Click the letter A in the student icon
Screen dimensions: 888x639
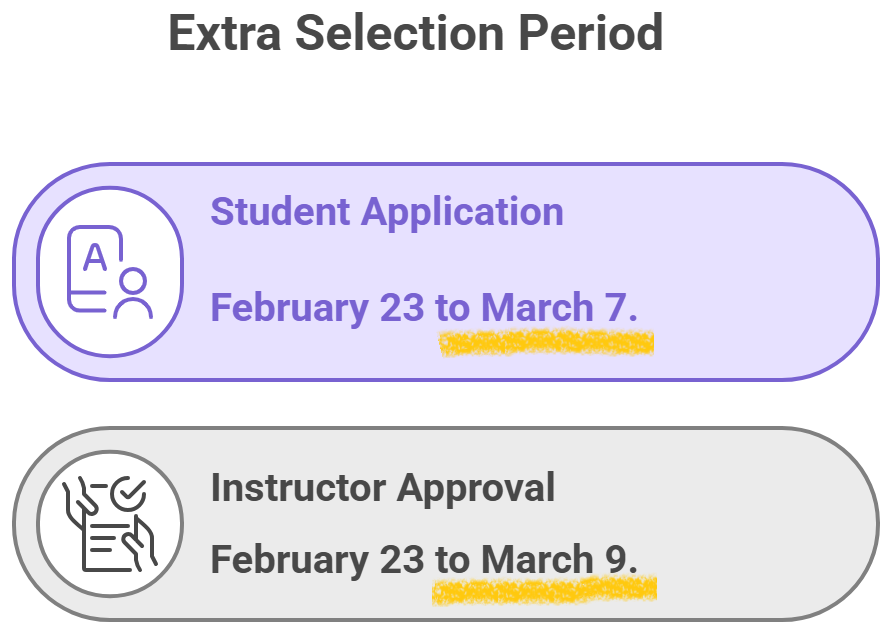click(95, 258)
